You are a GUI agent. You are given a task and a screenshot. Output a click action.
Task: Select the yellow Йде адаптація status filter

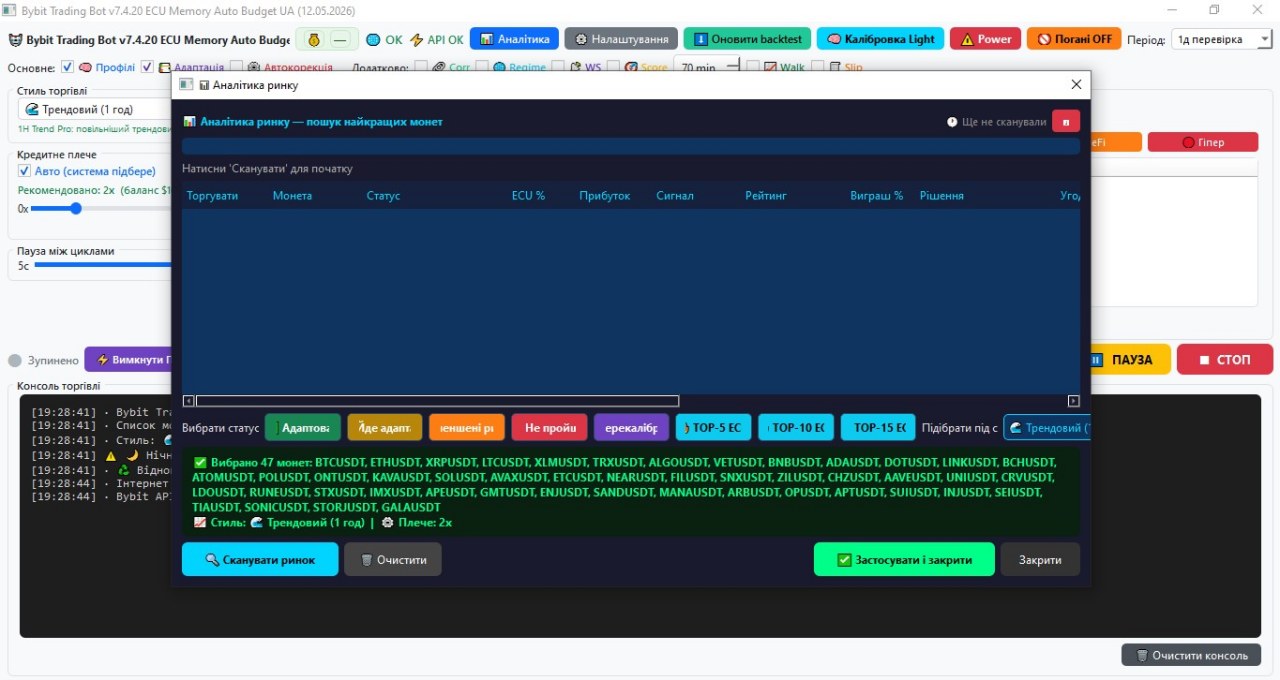(x=385, y=427)
